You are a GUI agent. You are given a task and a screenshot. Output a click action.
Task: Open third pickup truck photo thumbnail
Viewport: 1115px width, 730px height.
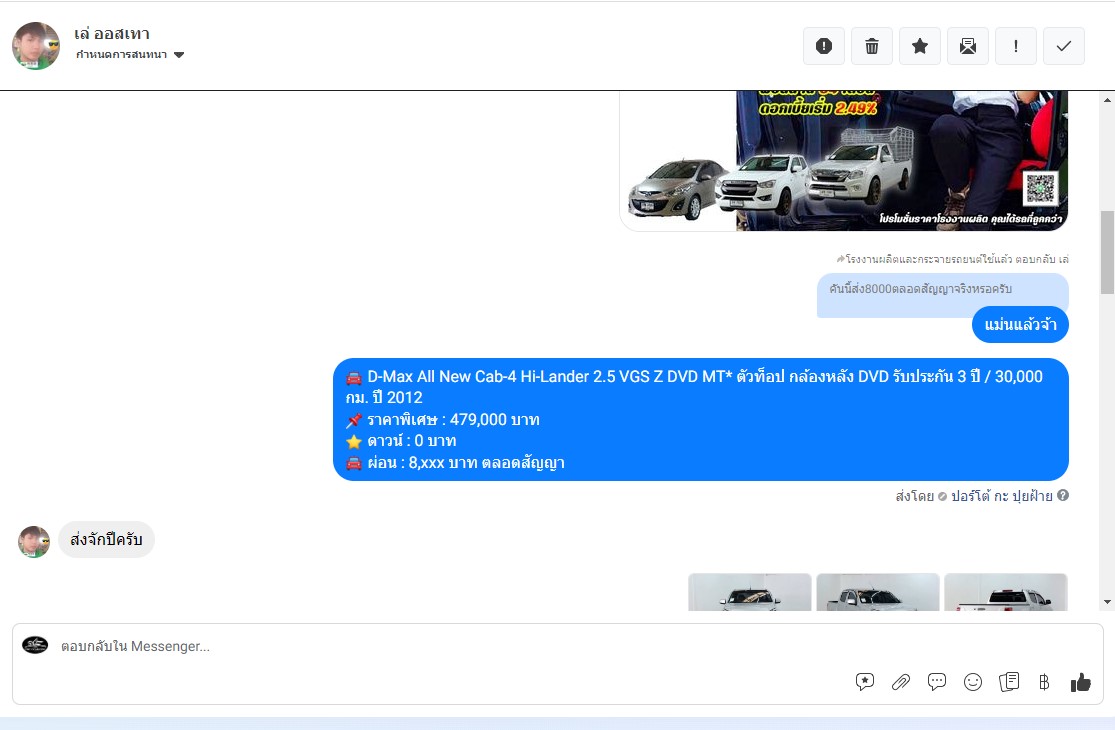(1005, 592)
